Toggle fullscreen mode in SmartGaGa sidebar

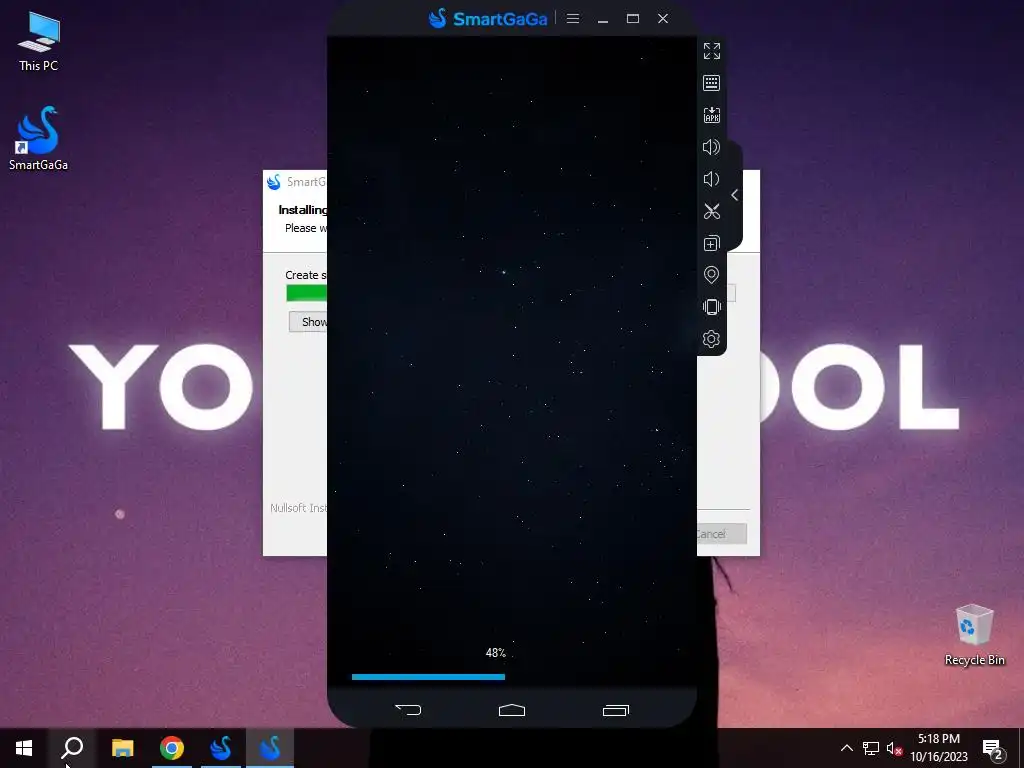click(711, 51)
